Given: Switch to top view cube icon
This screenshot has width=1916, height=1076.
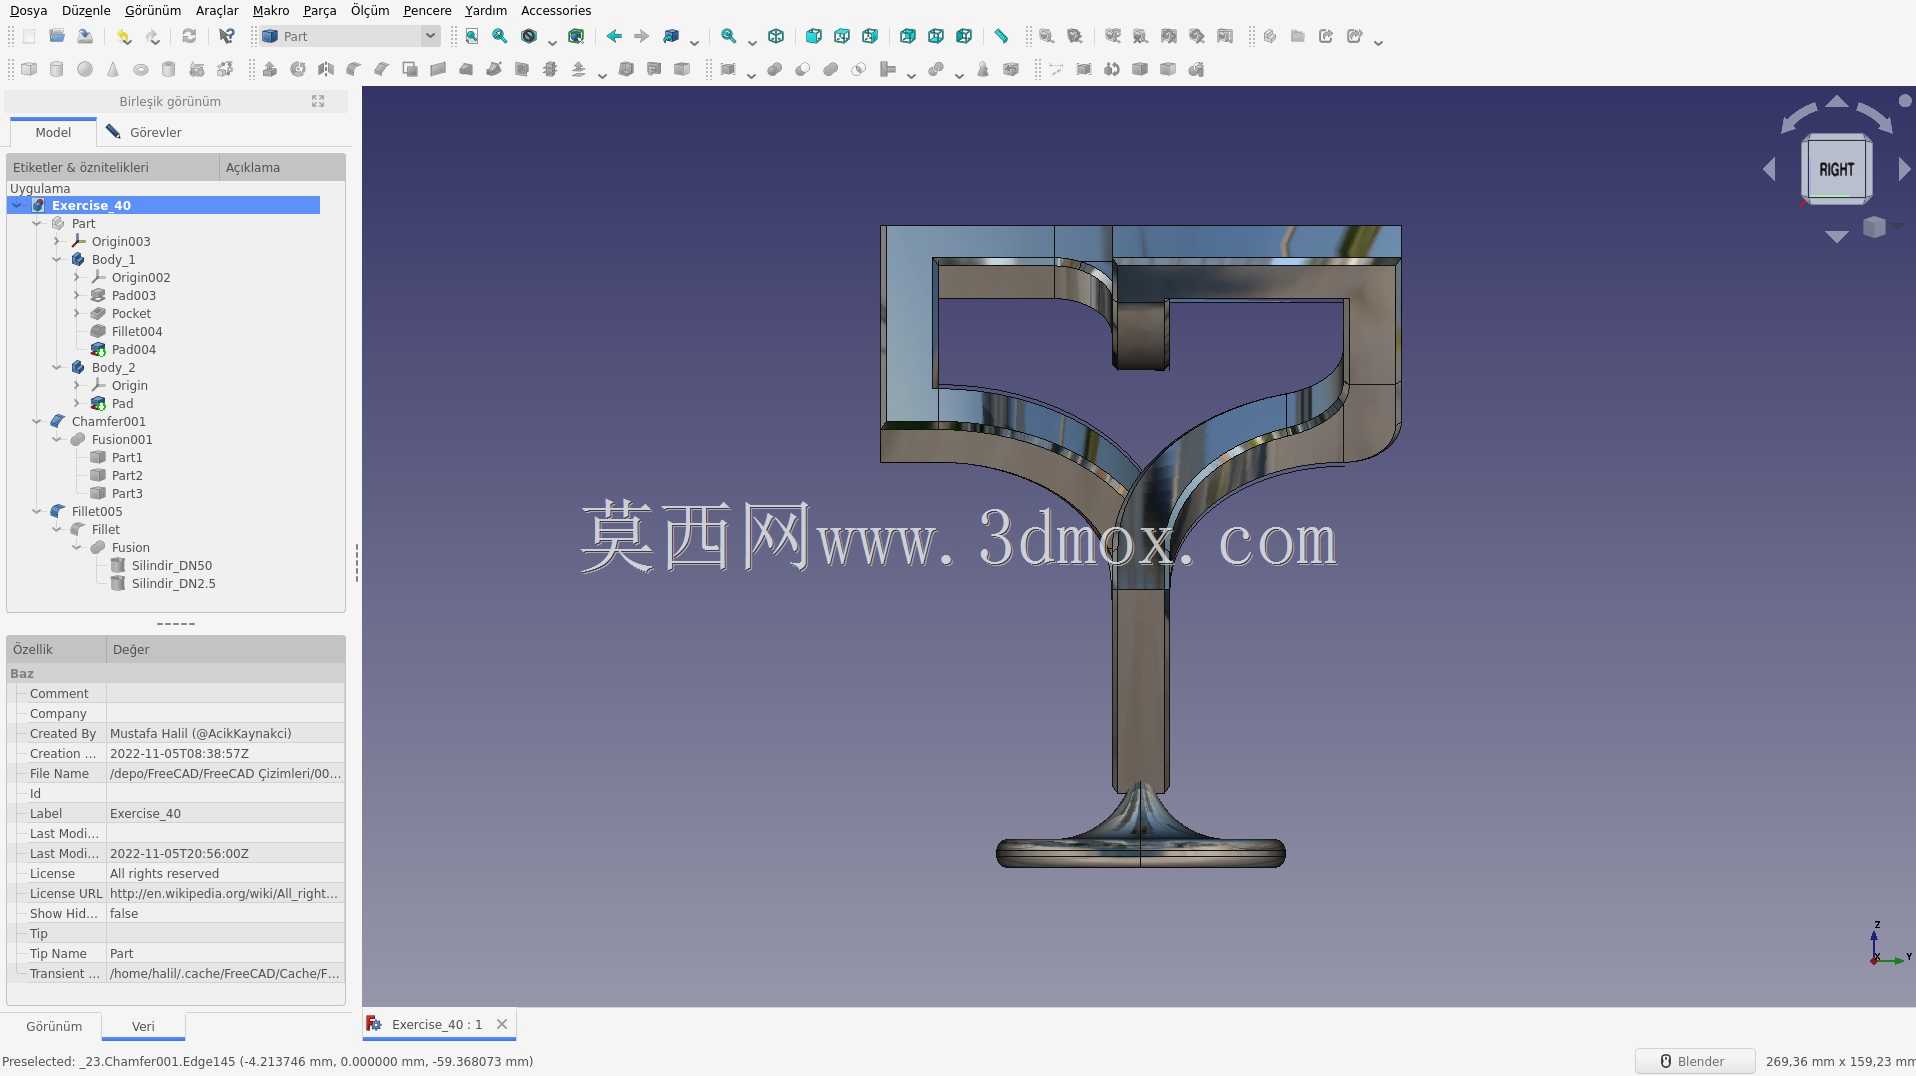Looking at the screenshot, I should [842, 36].
